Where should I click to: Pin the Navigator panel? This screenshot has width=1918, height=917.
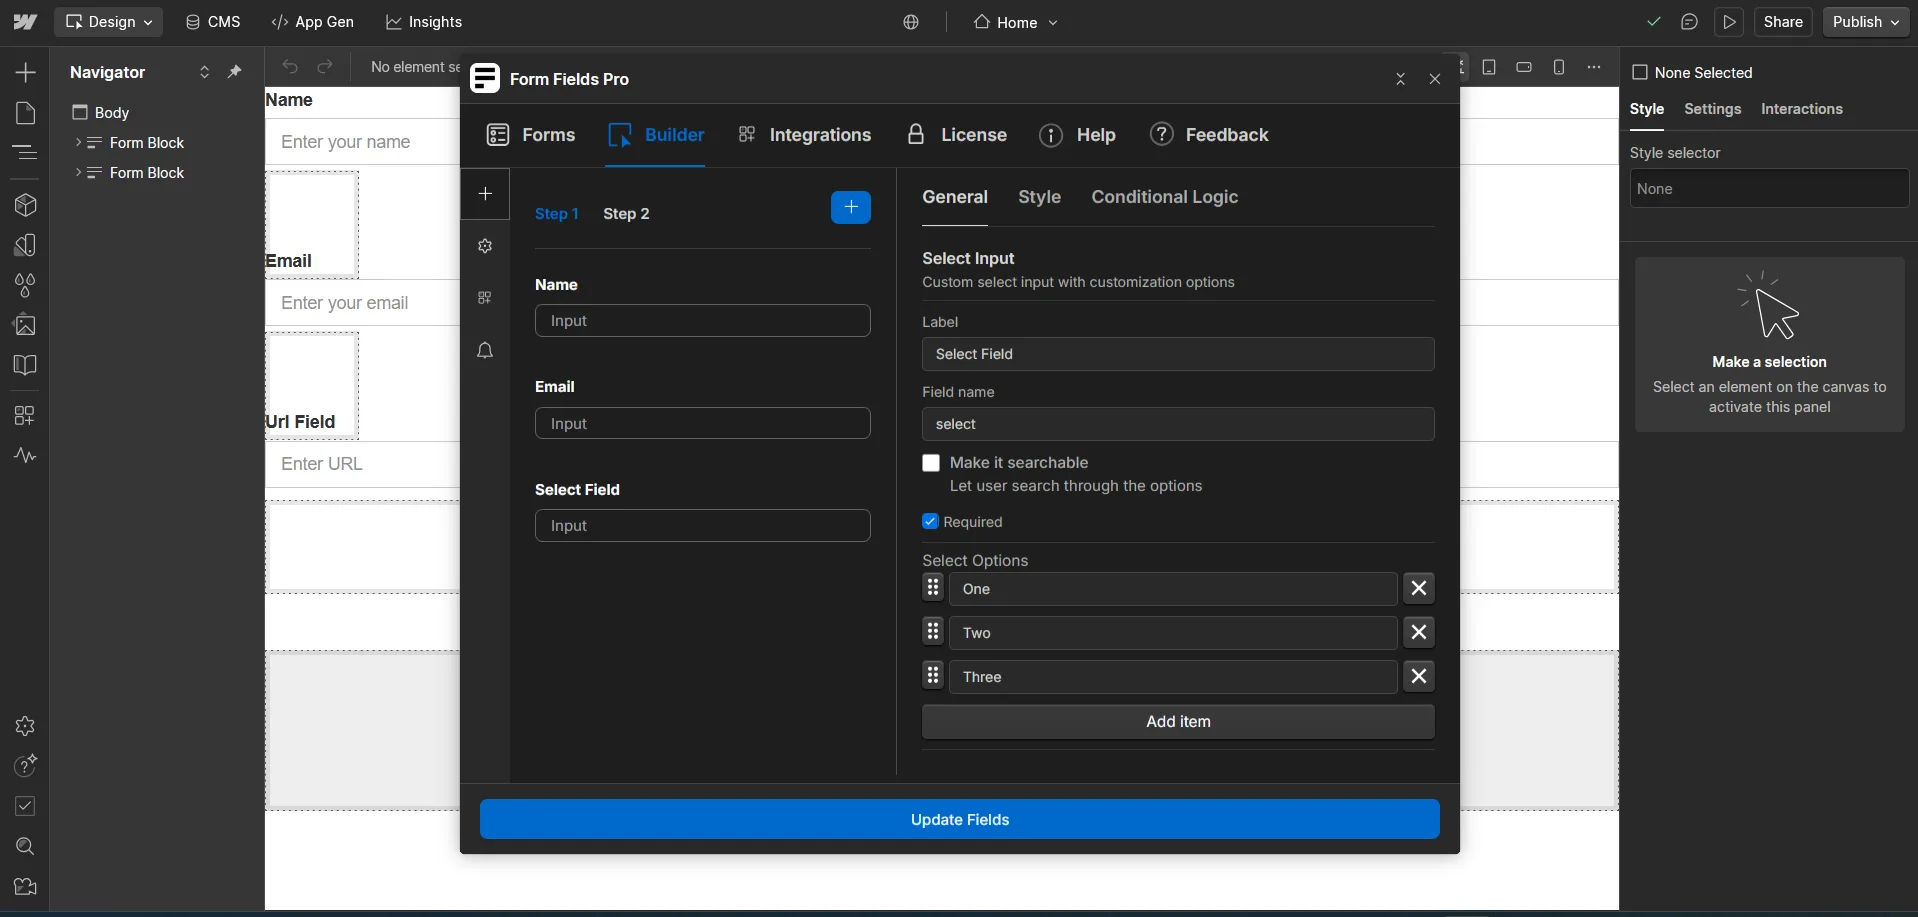(235, 72)
